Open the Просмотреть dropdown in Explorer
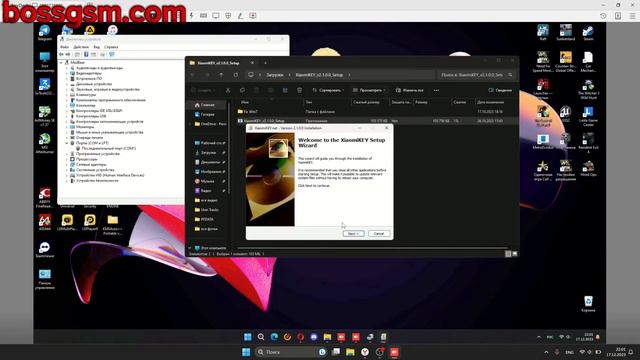The image size is (640, 360). [x=369, y=90]
